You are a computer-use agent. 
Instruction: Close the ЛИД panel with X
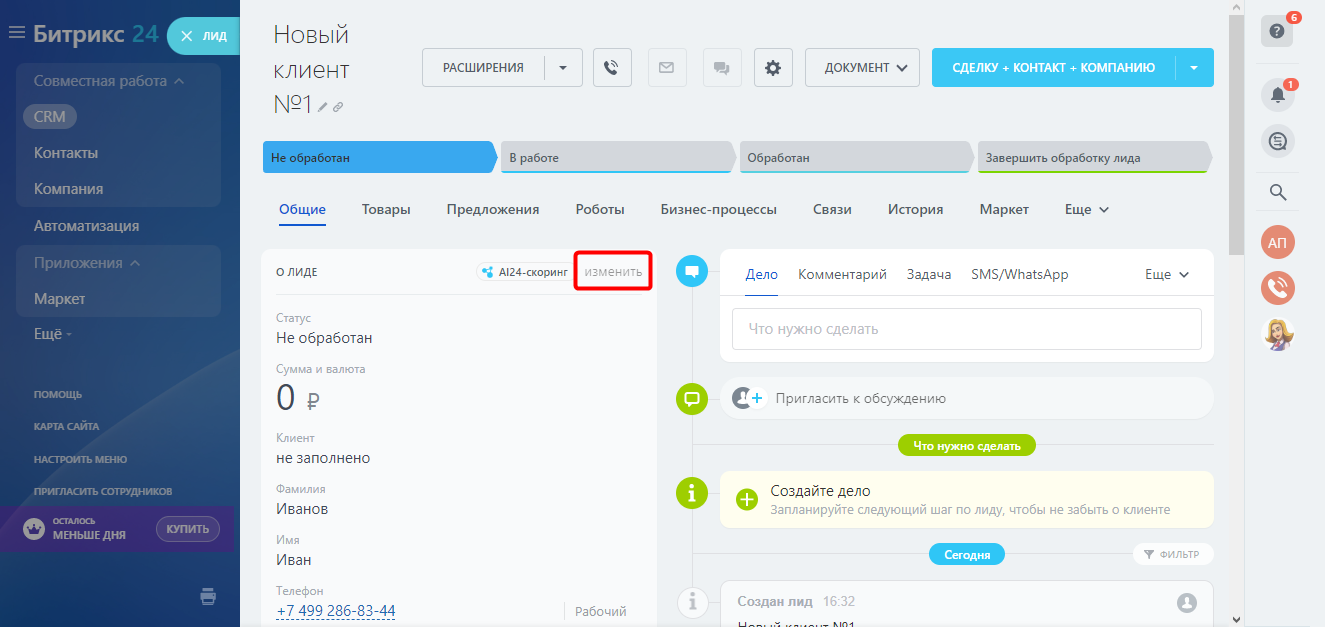(x=186, y=36)
